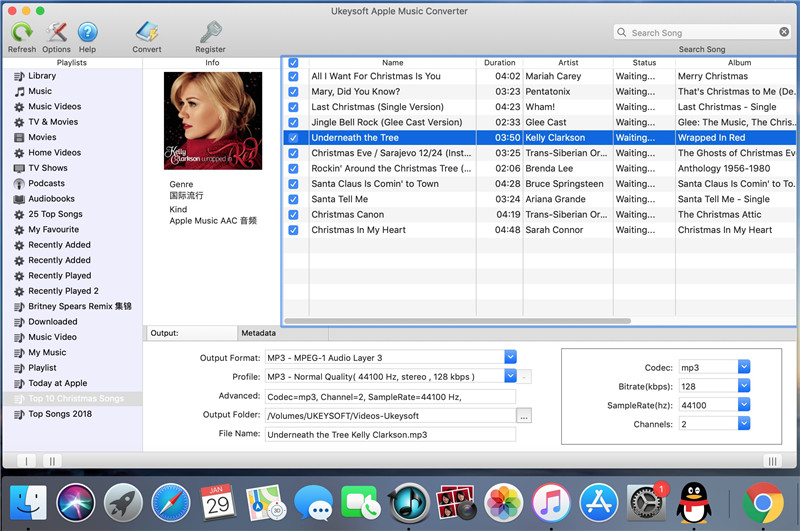Switch to the Metadata tab
This screenshot has width=800, height=531.
coord(283,333)
